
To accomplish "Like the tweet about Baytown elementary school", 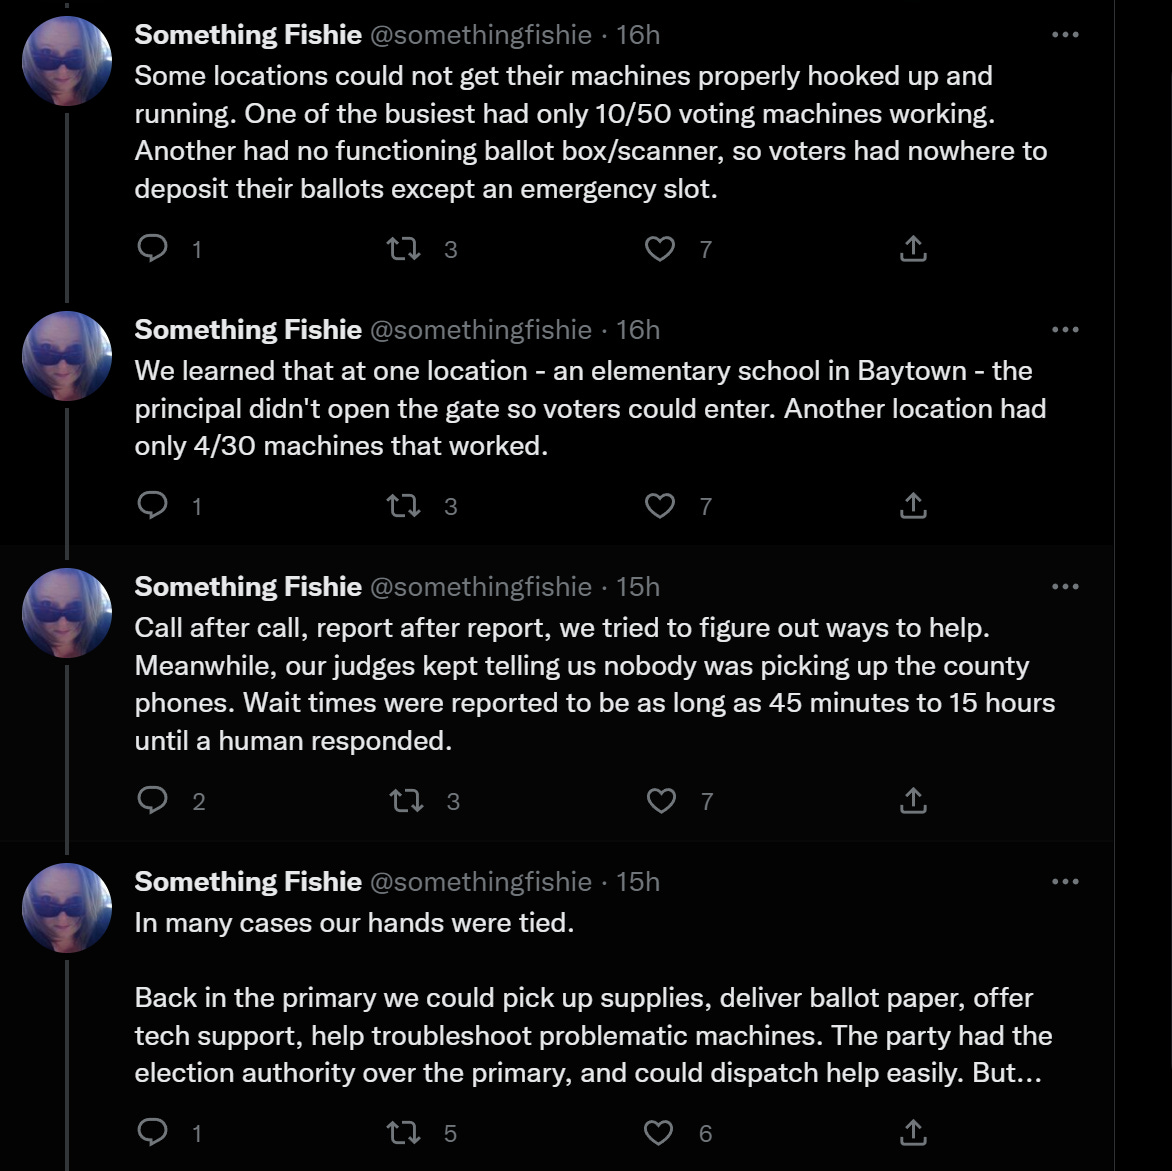I will click(x=660, y=506).
